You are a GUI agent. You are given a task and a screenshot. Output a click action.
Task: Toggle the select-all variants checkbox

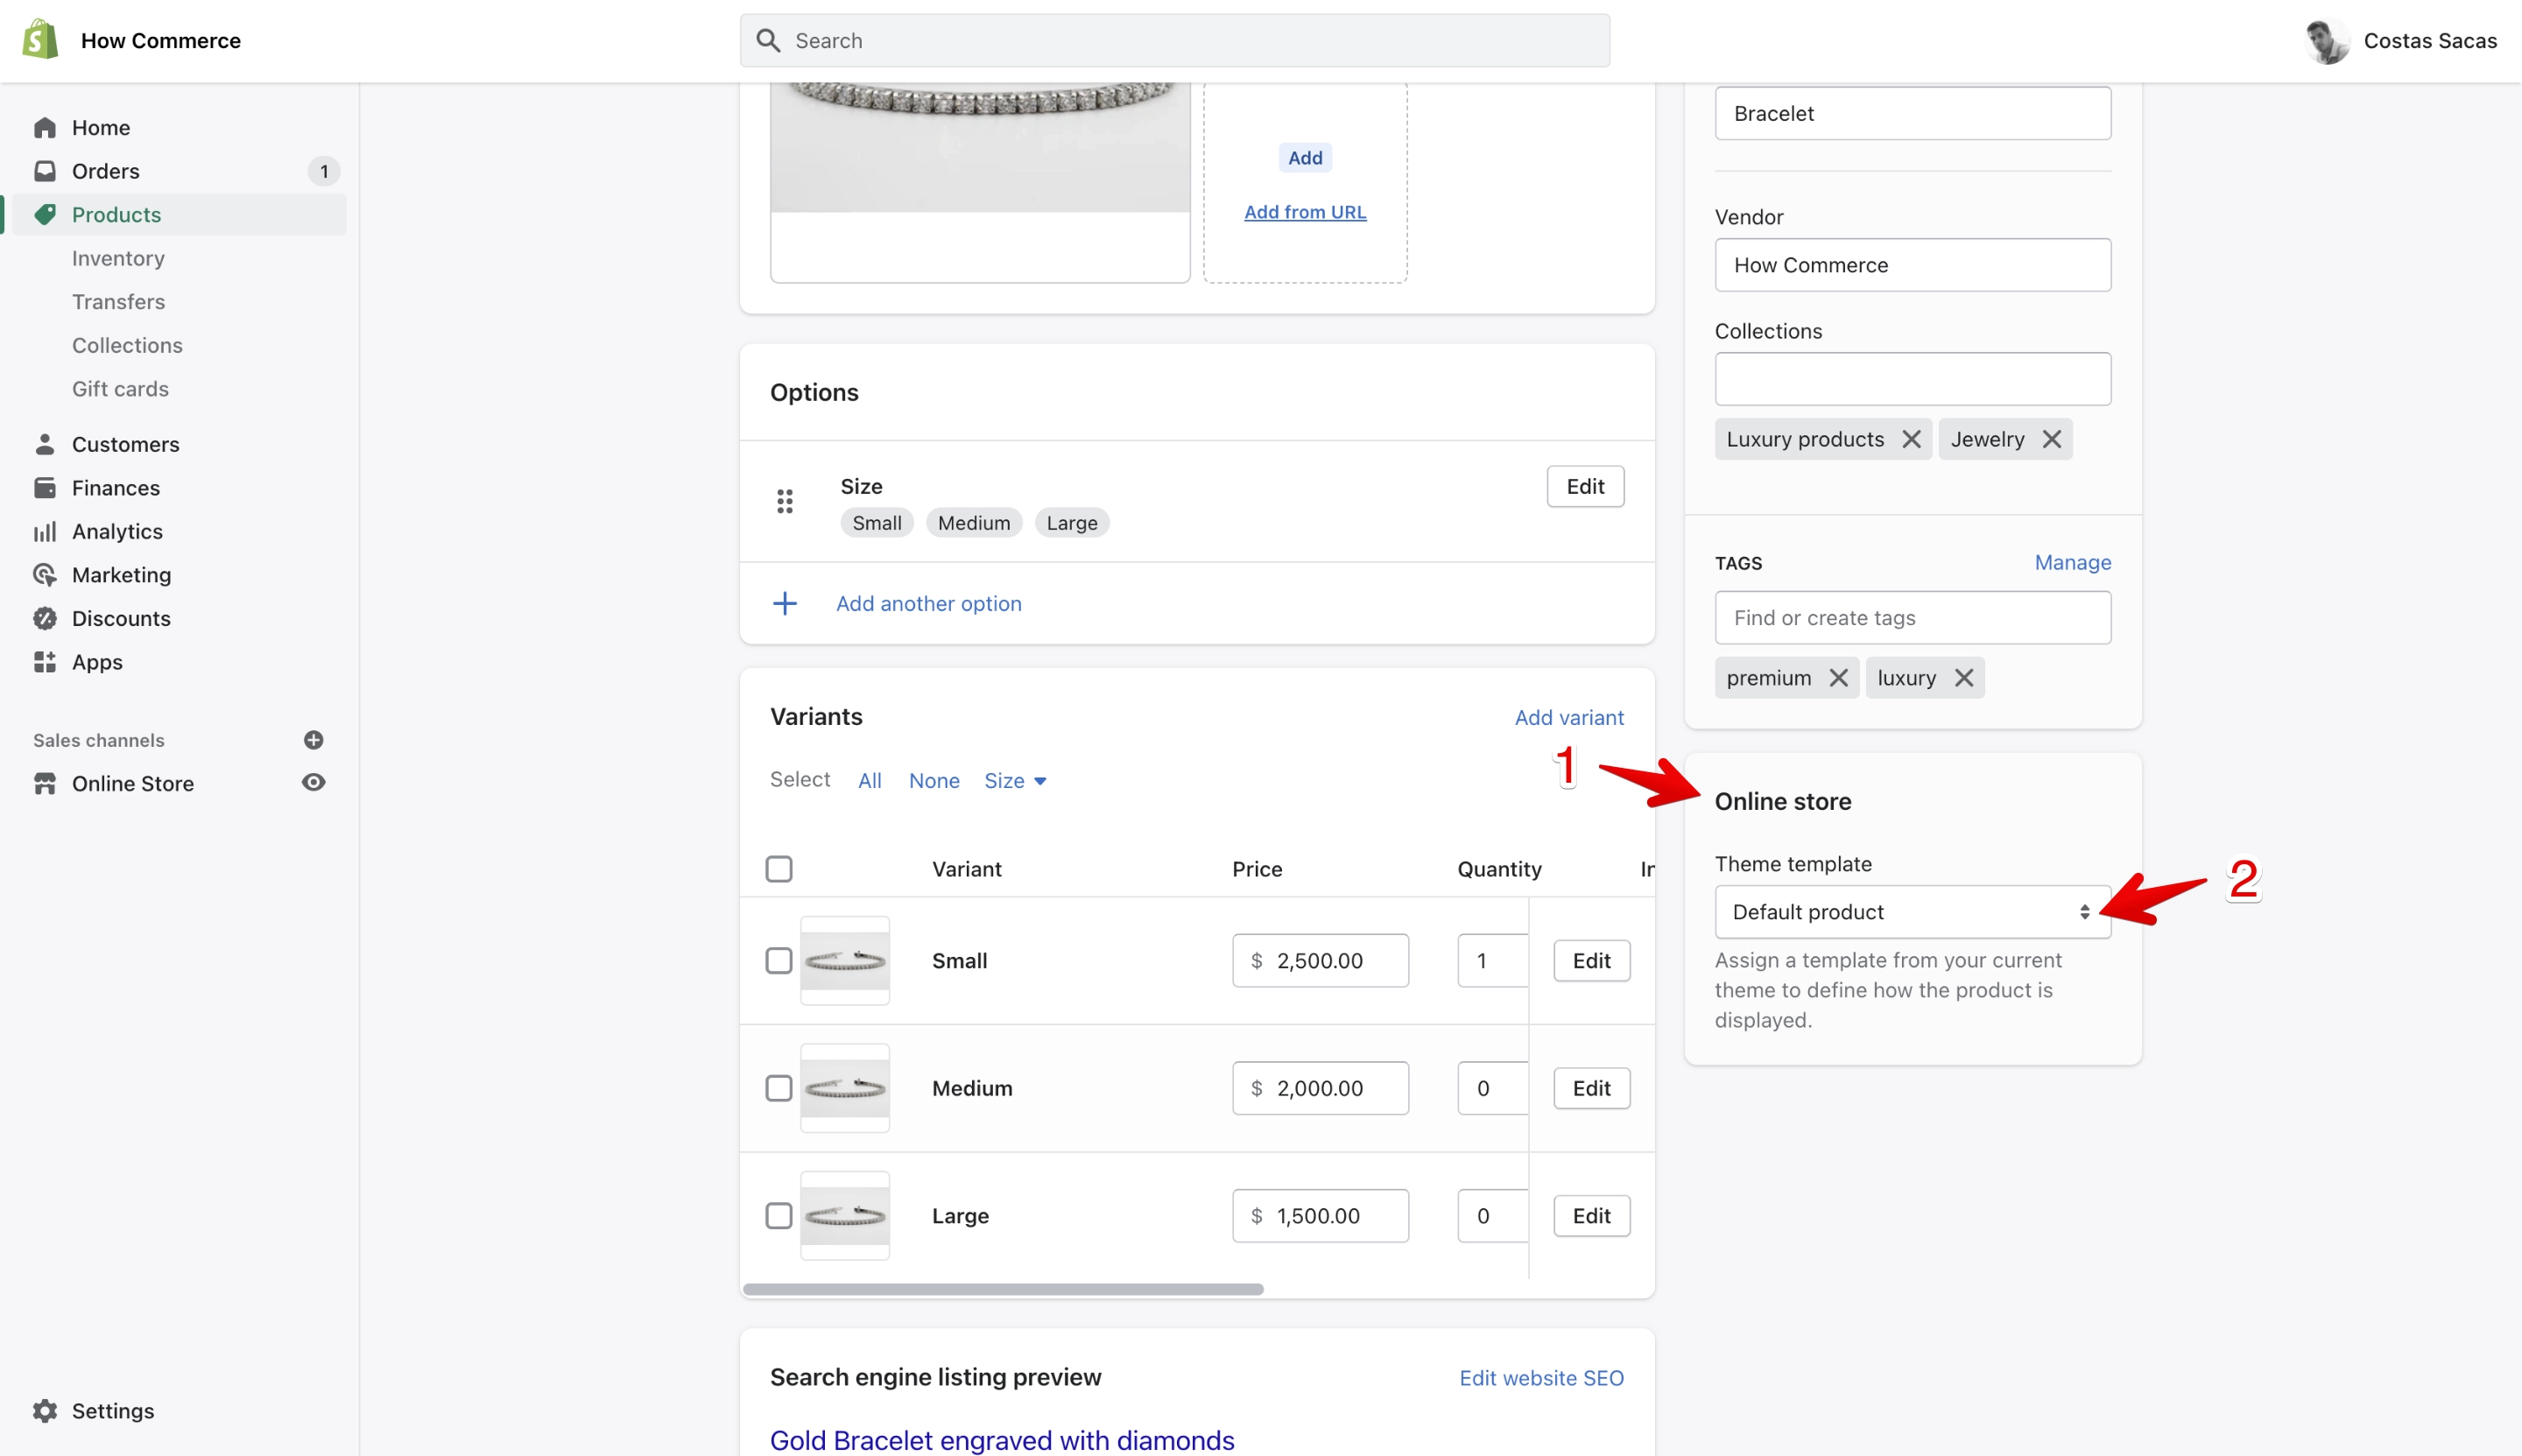pos(779,869)
